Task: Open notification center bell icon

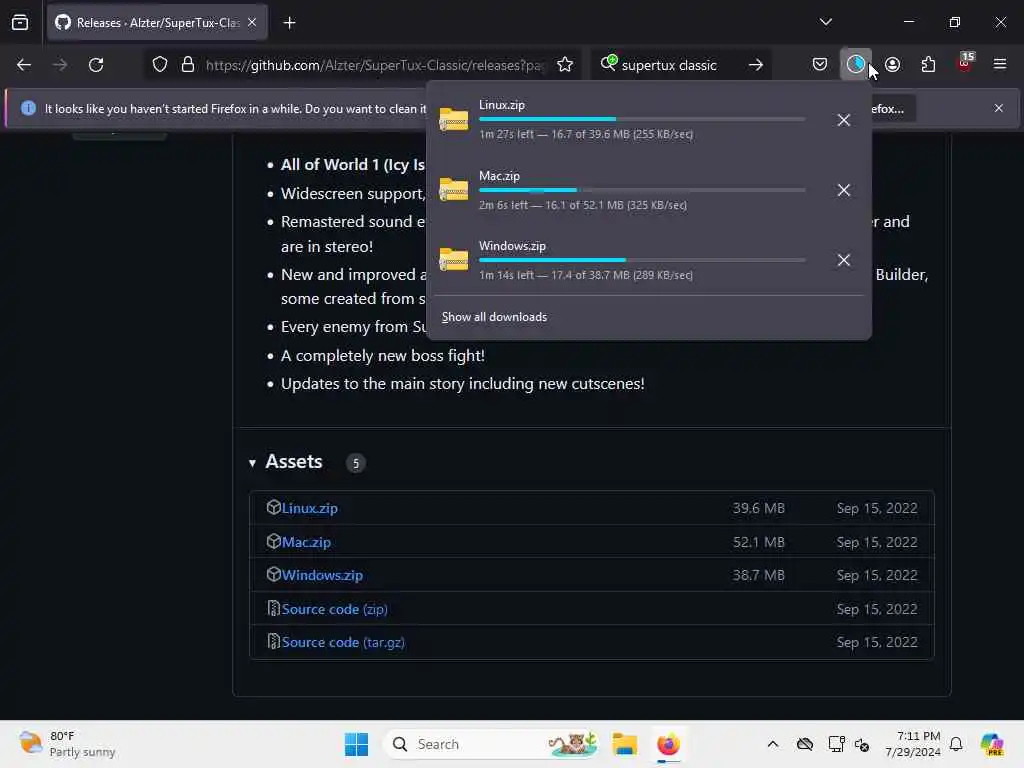Action: click(x=956, y=744)
